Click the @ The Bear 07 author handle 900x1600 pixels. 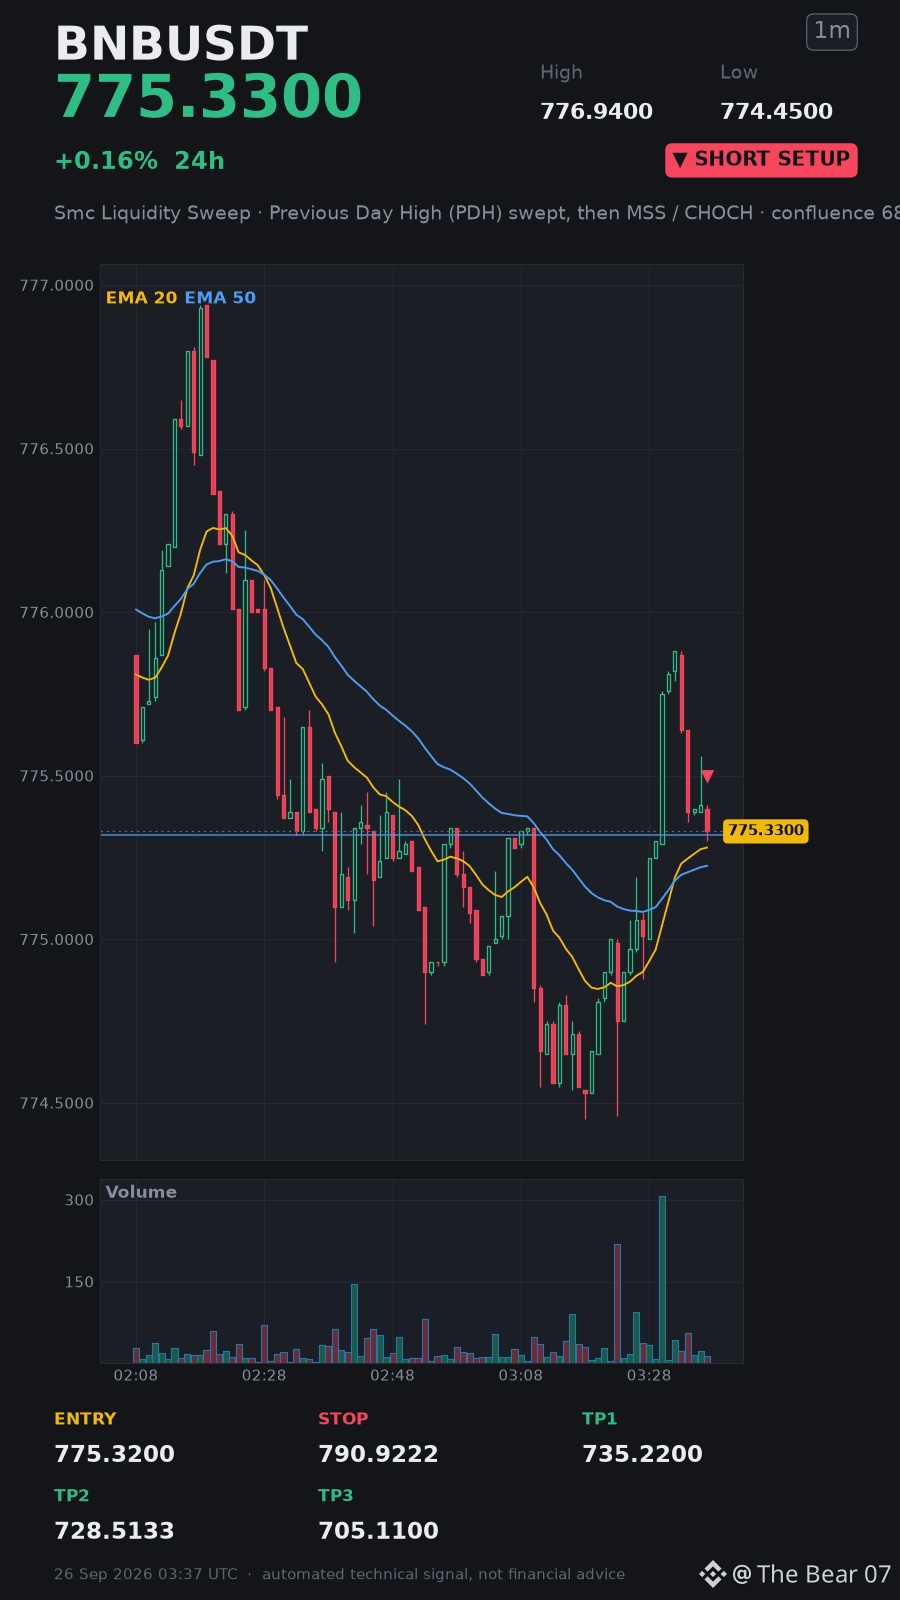click(811, 1574)
